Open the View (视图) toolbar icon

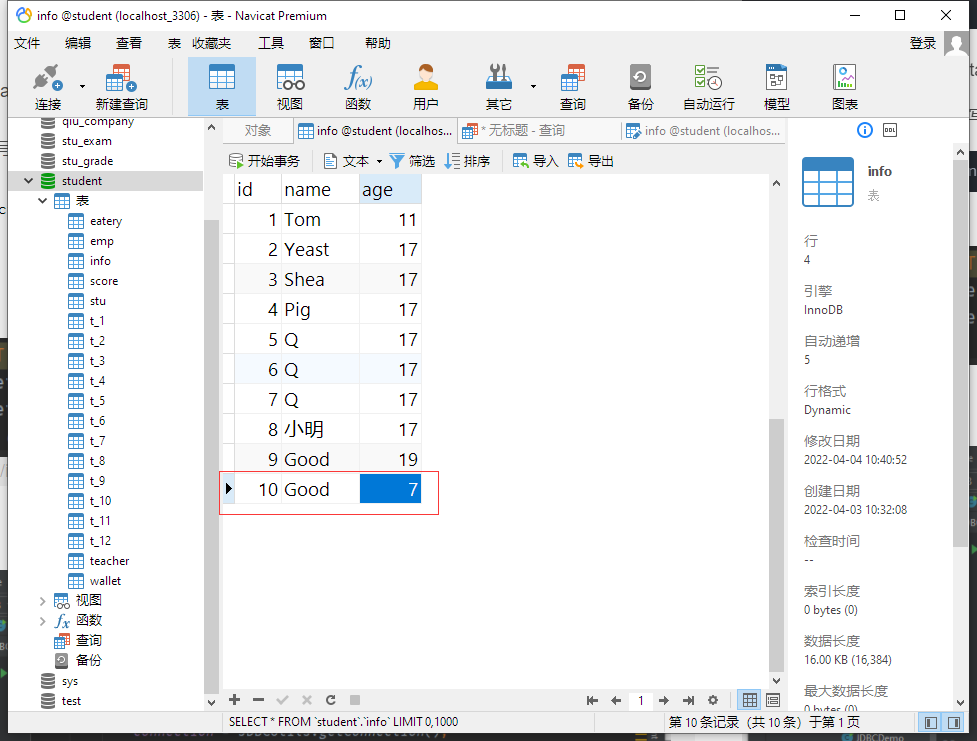point(290,87)
